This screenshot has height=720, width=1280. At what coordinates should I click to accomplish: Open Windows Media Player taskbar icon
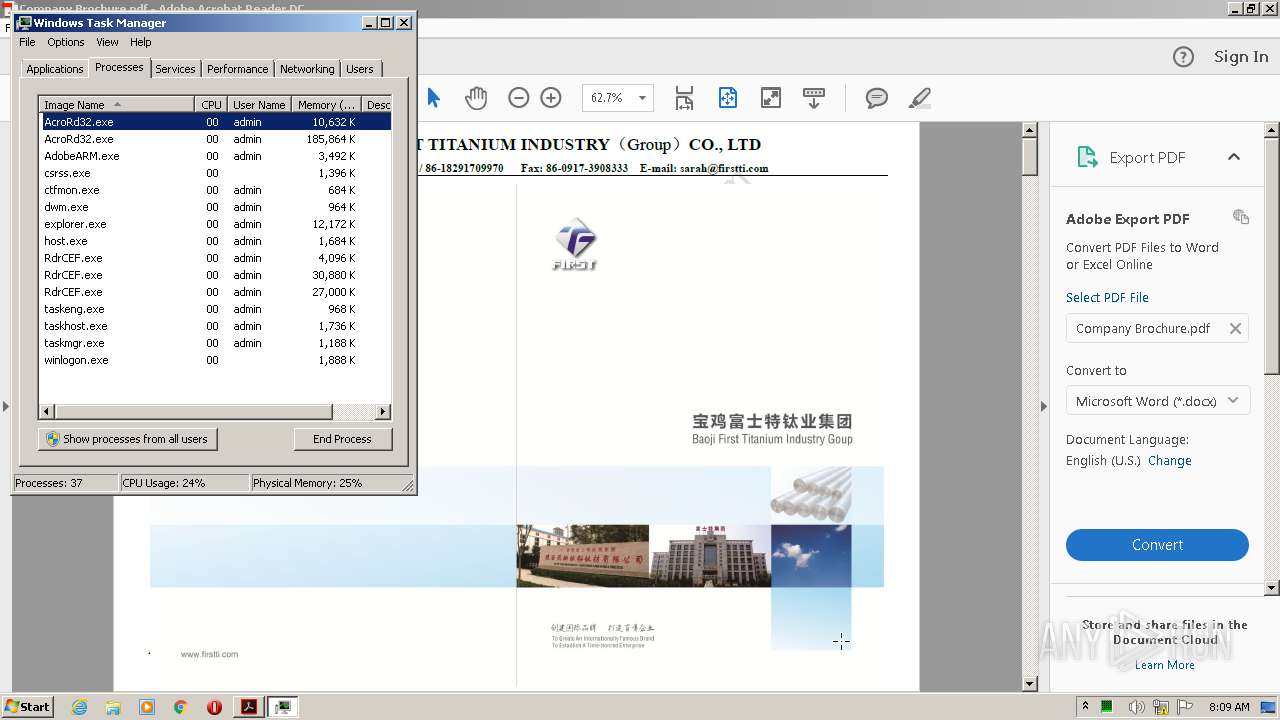[x=147, y=707]
